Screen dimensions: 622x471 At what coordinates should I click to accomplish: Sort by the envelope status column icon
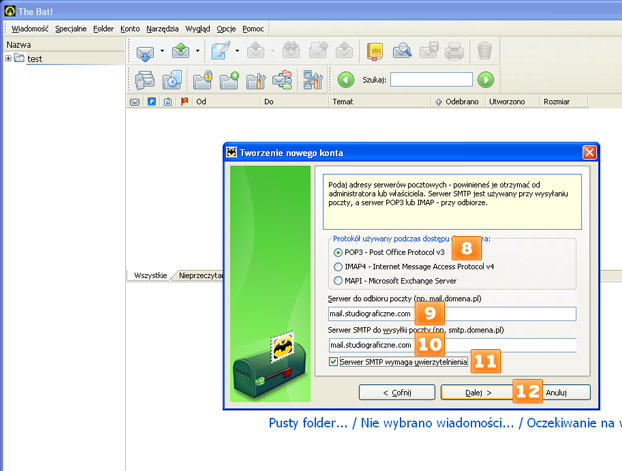coord(135,102)
